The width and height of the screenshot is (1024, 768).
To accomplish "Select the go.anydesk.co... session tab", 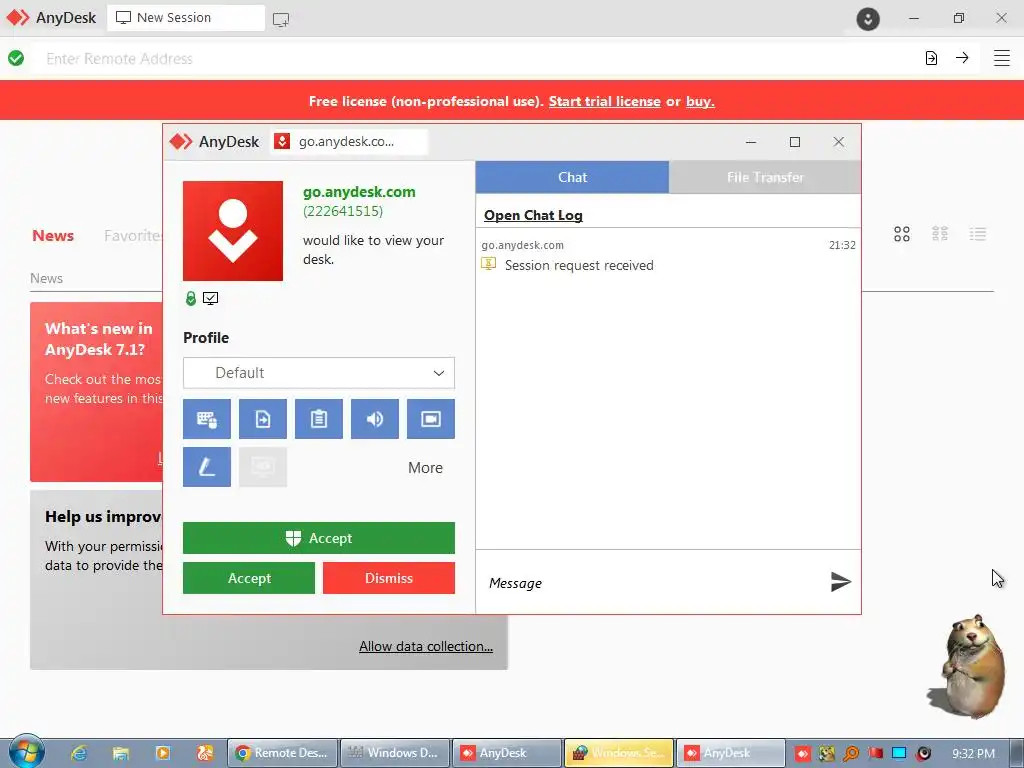I will [x=349, y=142].
